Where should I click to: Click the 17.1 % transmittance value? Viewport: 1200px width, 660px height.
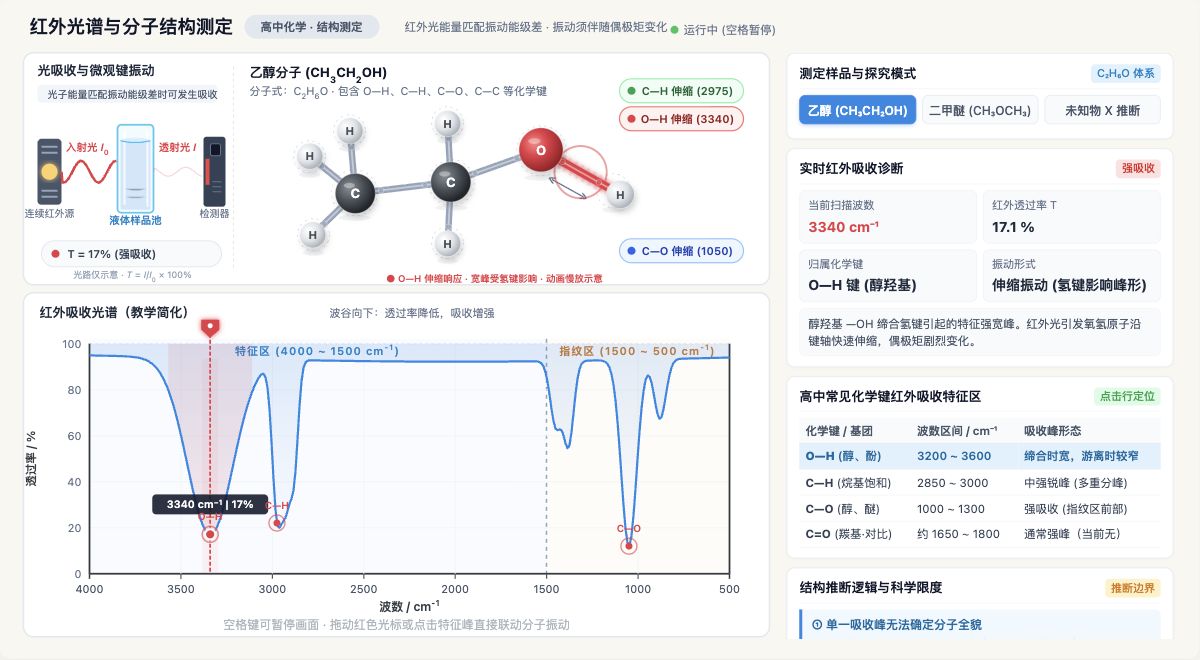coord(1013,227)
